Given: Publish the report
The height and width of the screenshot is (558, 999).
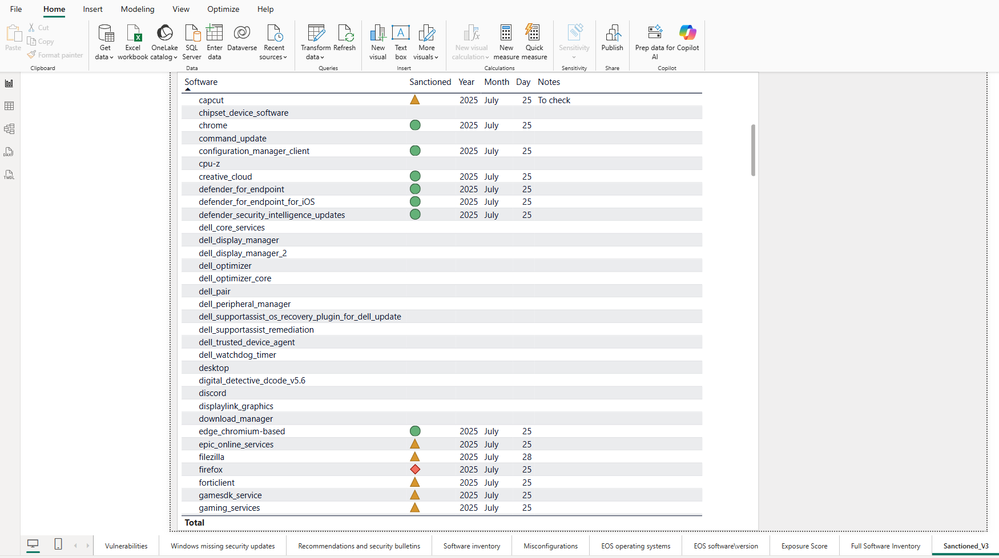Looking at the screenshot, I should (612, 38).
